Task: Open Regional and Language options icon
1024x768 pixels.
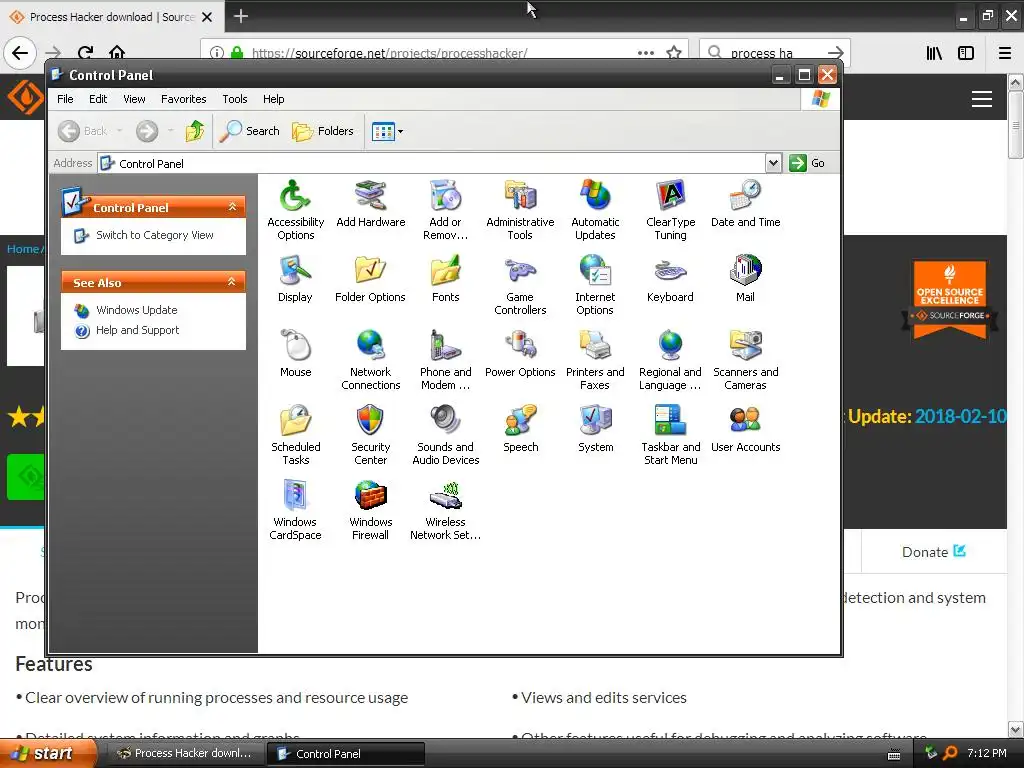Action: (670, 360)
